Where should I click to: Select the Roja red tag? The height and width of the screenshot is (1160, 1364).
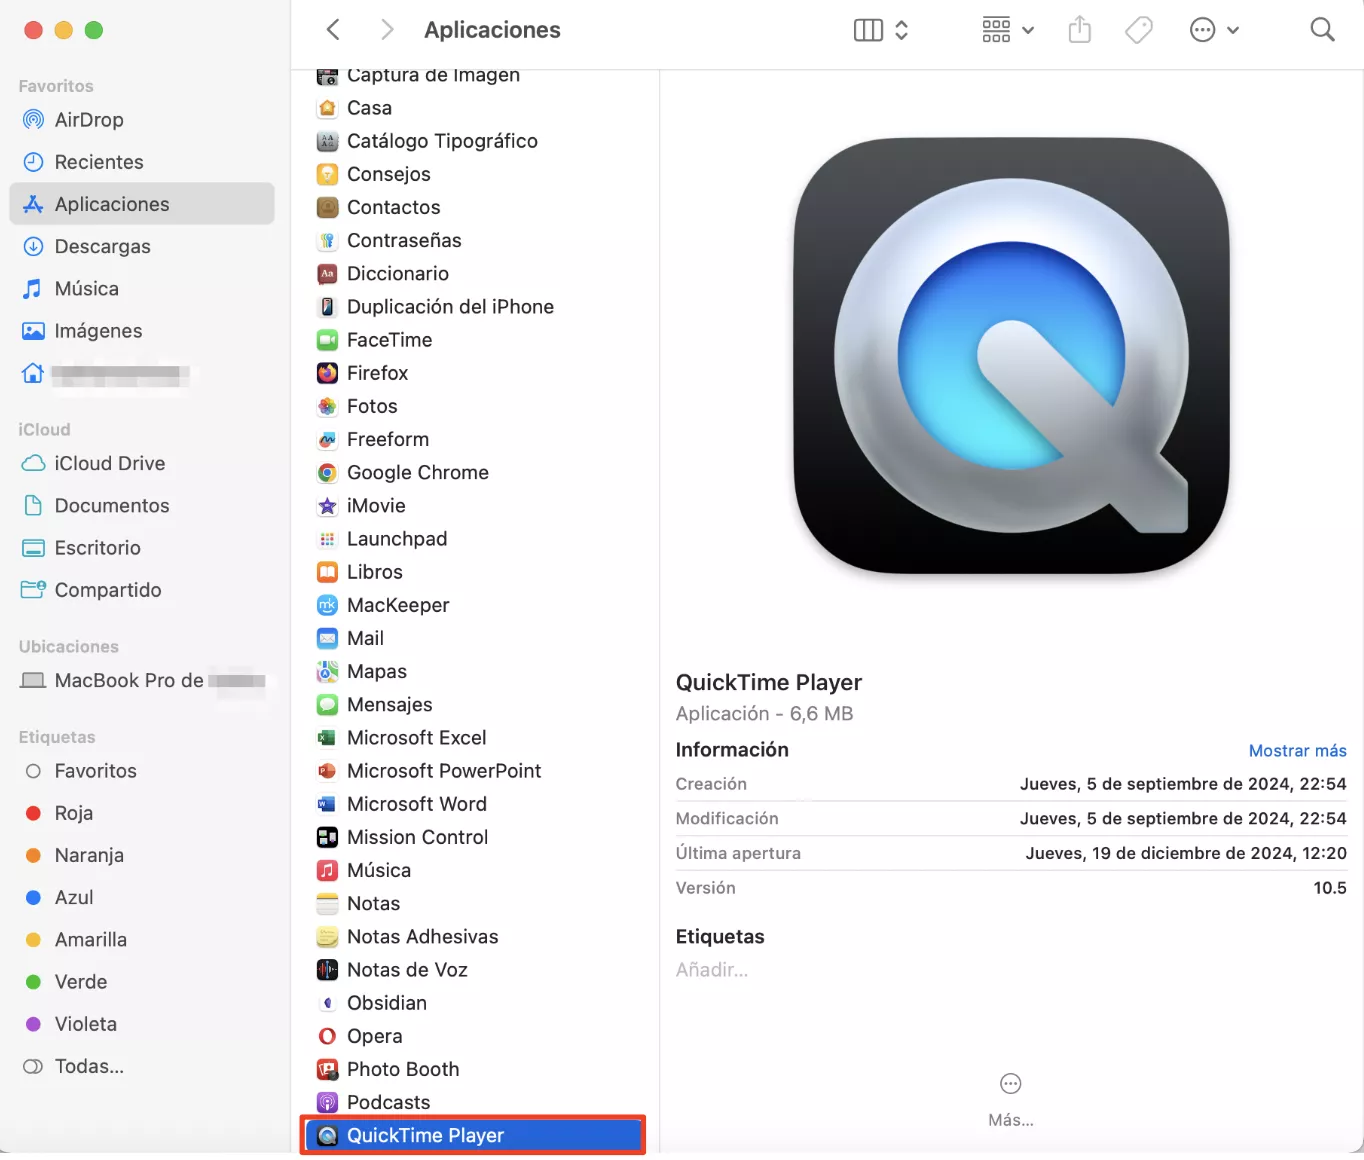coord(73,814)
